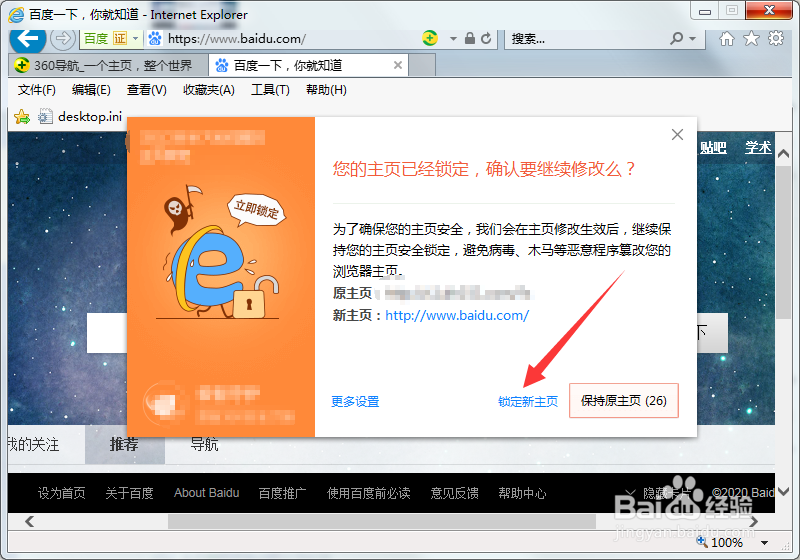Open the 查看(V) menu
The width and height of the screenshot is (800, 560).
pyautogui.click(x=147, y=90)
